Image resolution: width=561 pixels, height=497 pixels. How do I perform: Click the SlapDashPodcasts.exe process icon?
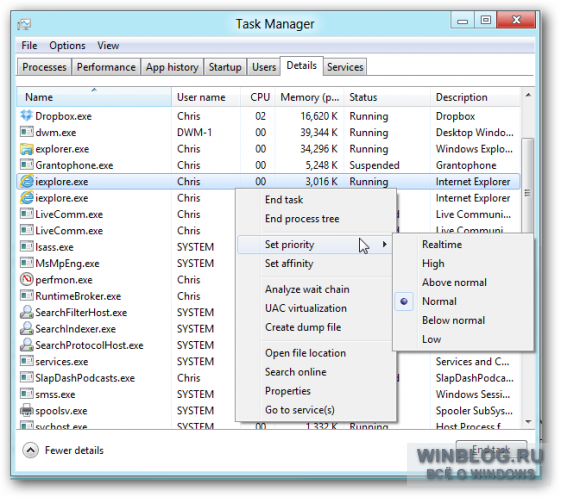pyautogui.click(x=26, y=378)
